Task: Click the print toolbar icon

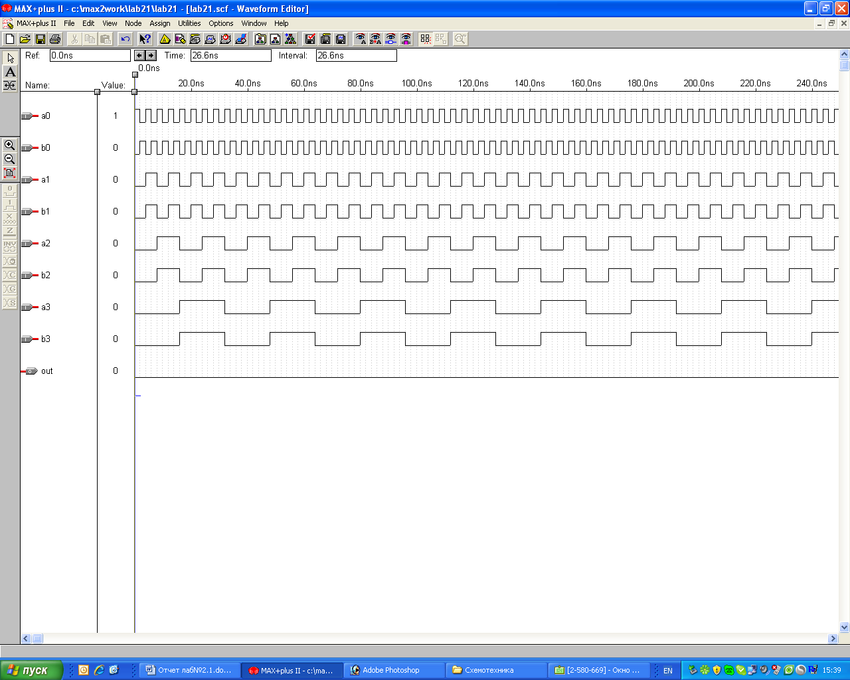Action: 55,39
